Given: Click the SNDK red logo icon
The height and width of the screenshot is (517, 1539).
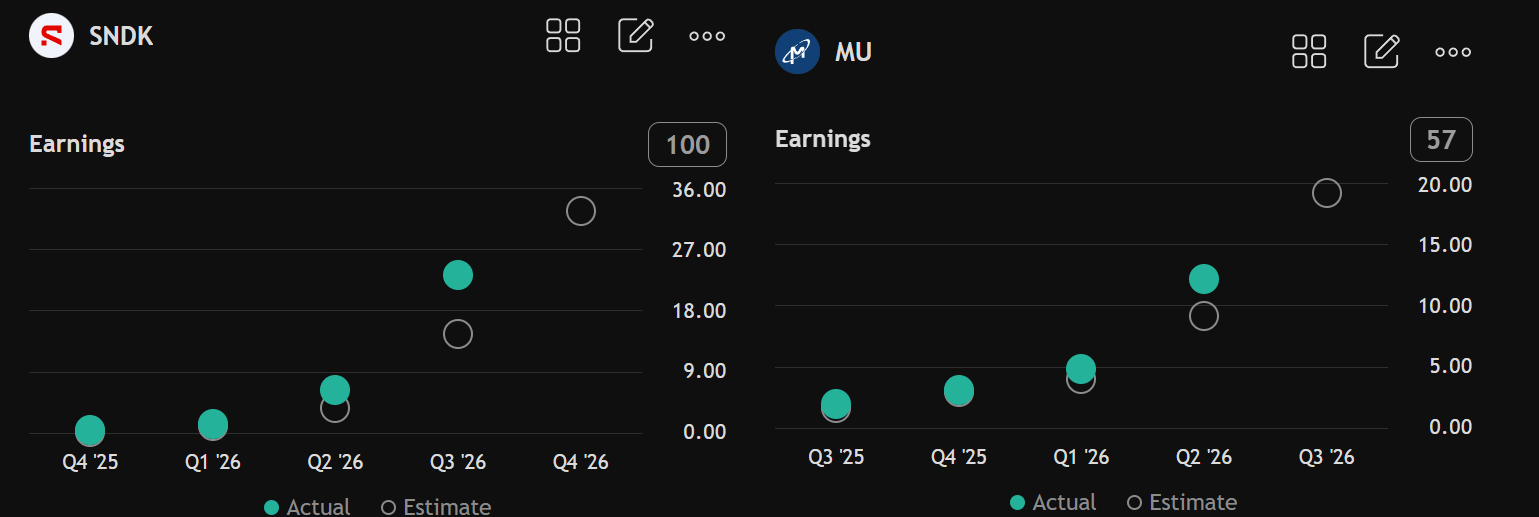Looking at the screenshot, I should point(51,37).
